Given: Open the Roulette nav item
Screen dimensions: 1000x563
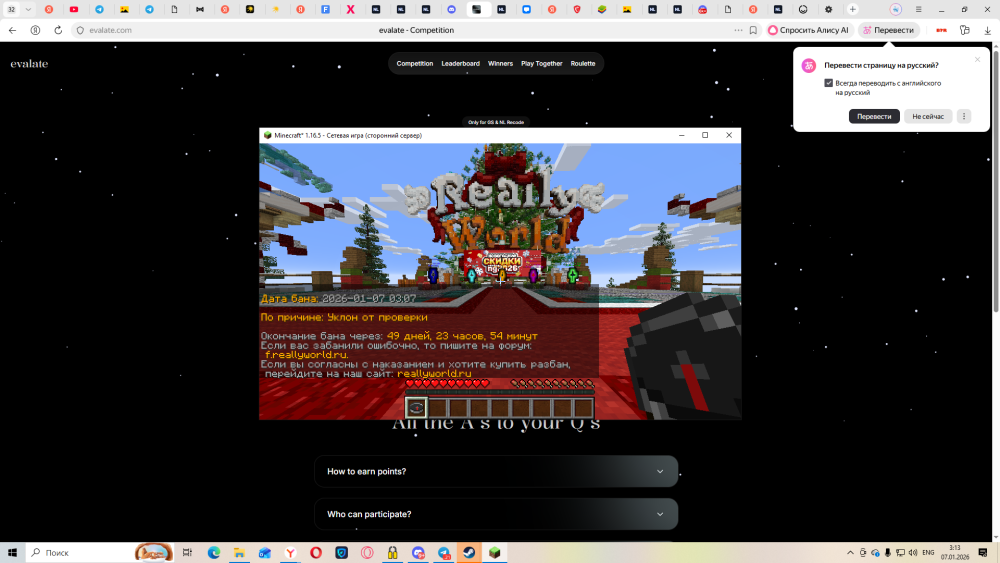Looking at the screenshot, I should click(583, 64).
